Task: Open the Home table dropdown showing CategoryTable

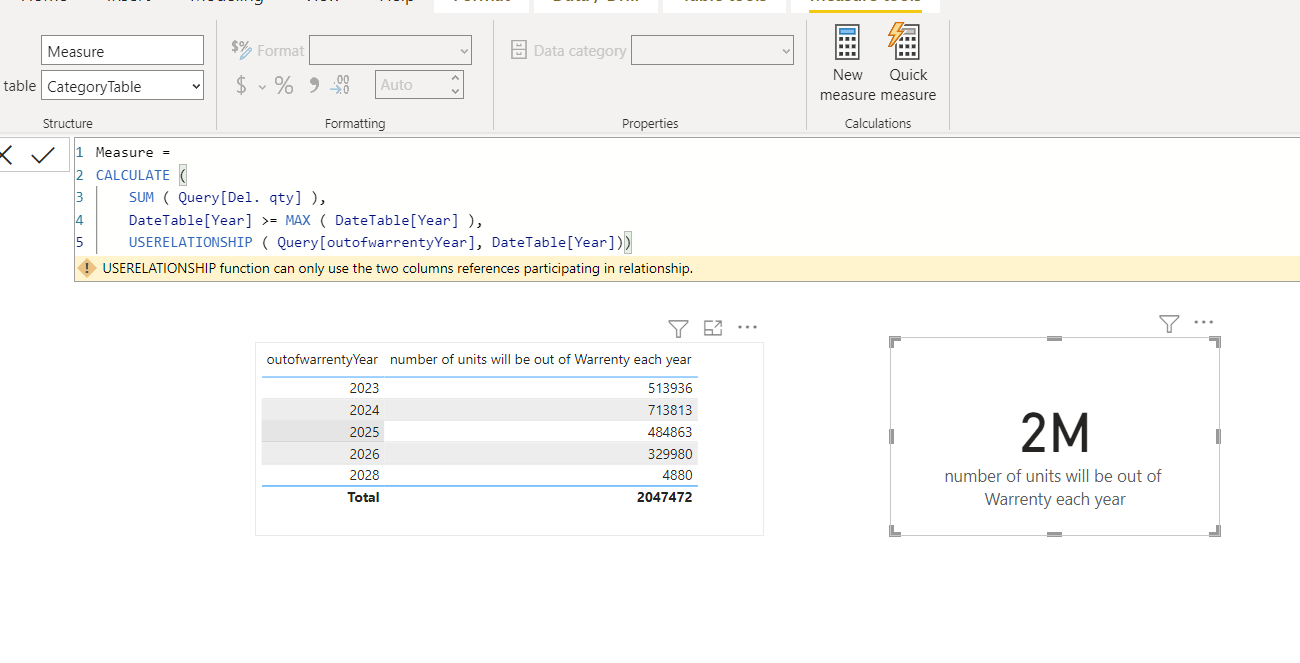Action: [123, 86]
